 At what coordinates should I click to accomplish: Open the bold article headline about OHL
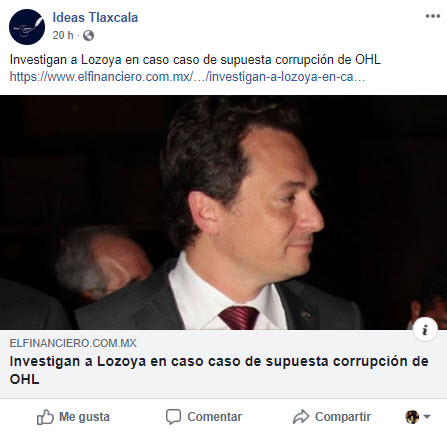219,370
